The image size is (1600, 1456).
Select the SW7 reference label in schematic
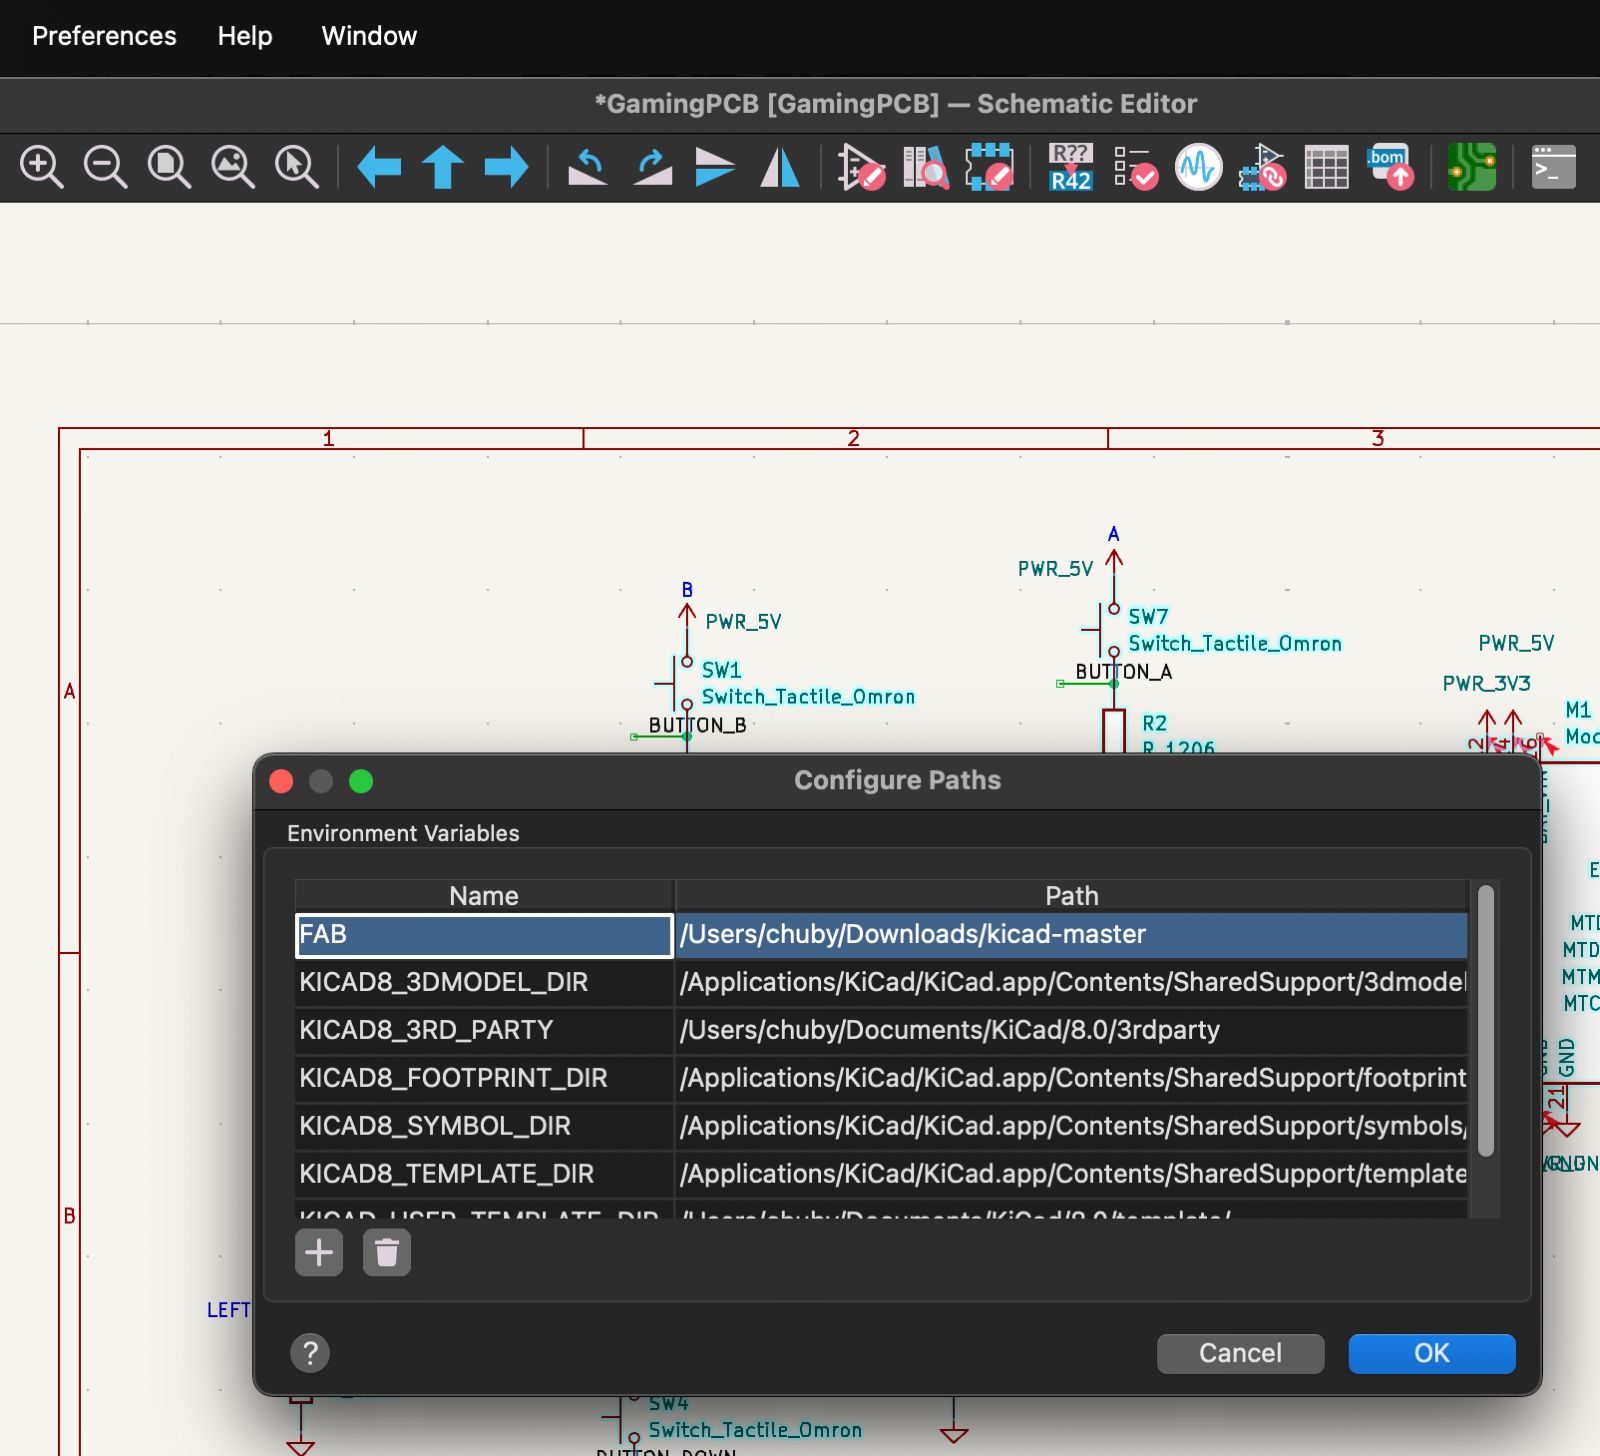(x=1148, y=617)
